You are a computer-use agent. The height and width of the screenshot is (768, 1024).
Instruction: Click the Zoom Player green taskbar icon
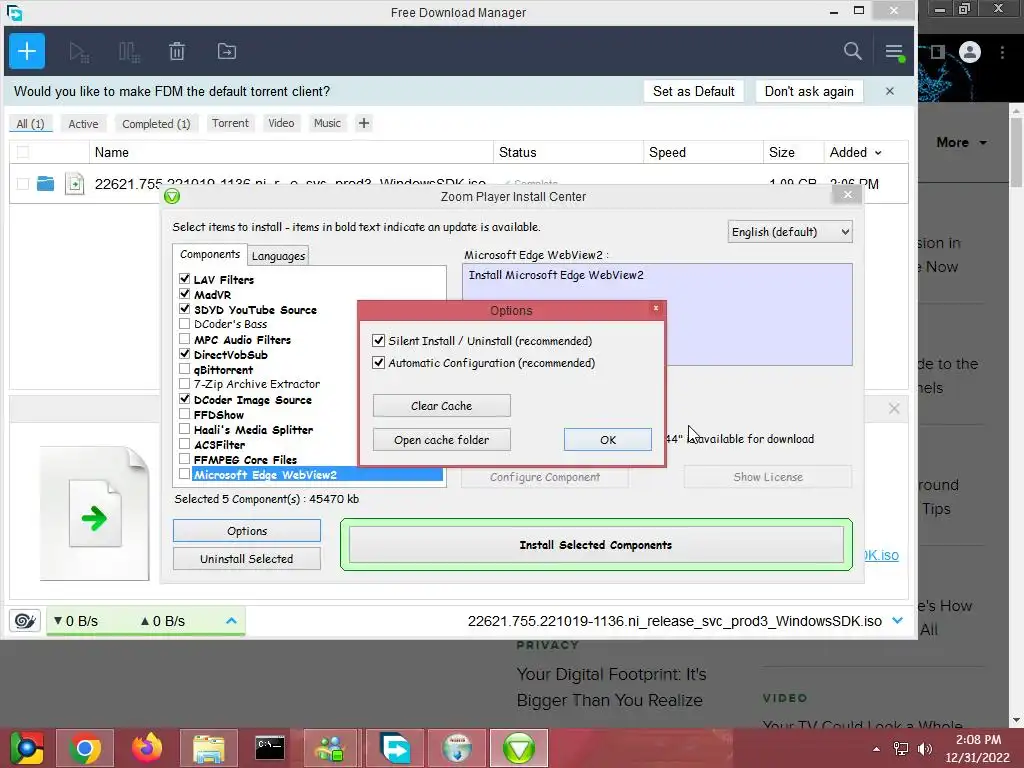click(519, 748)
